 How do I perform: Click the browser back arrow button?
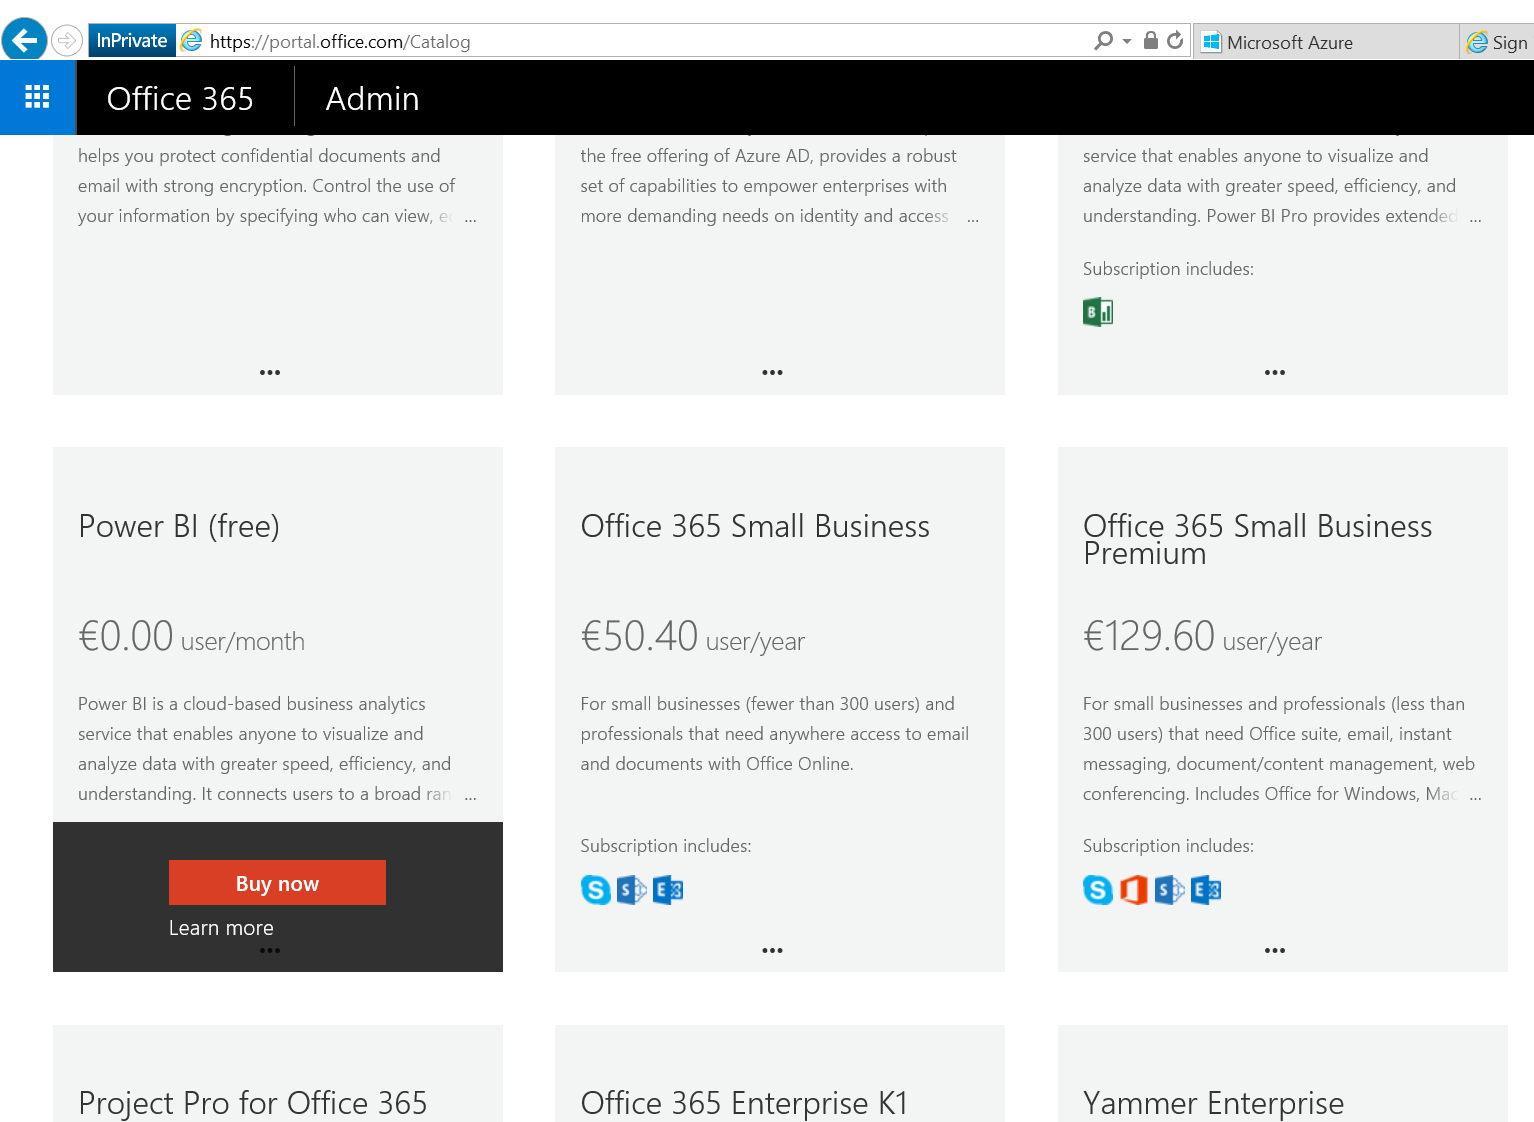24,40
